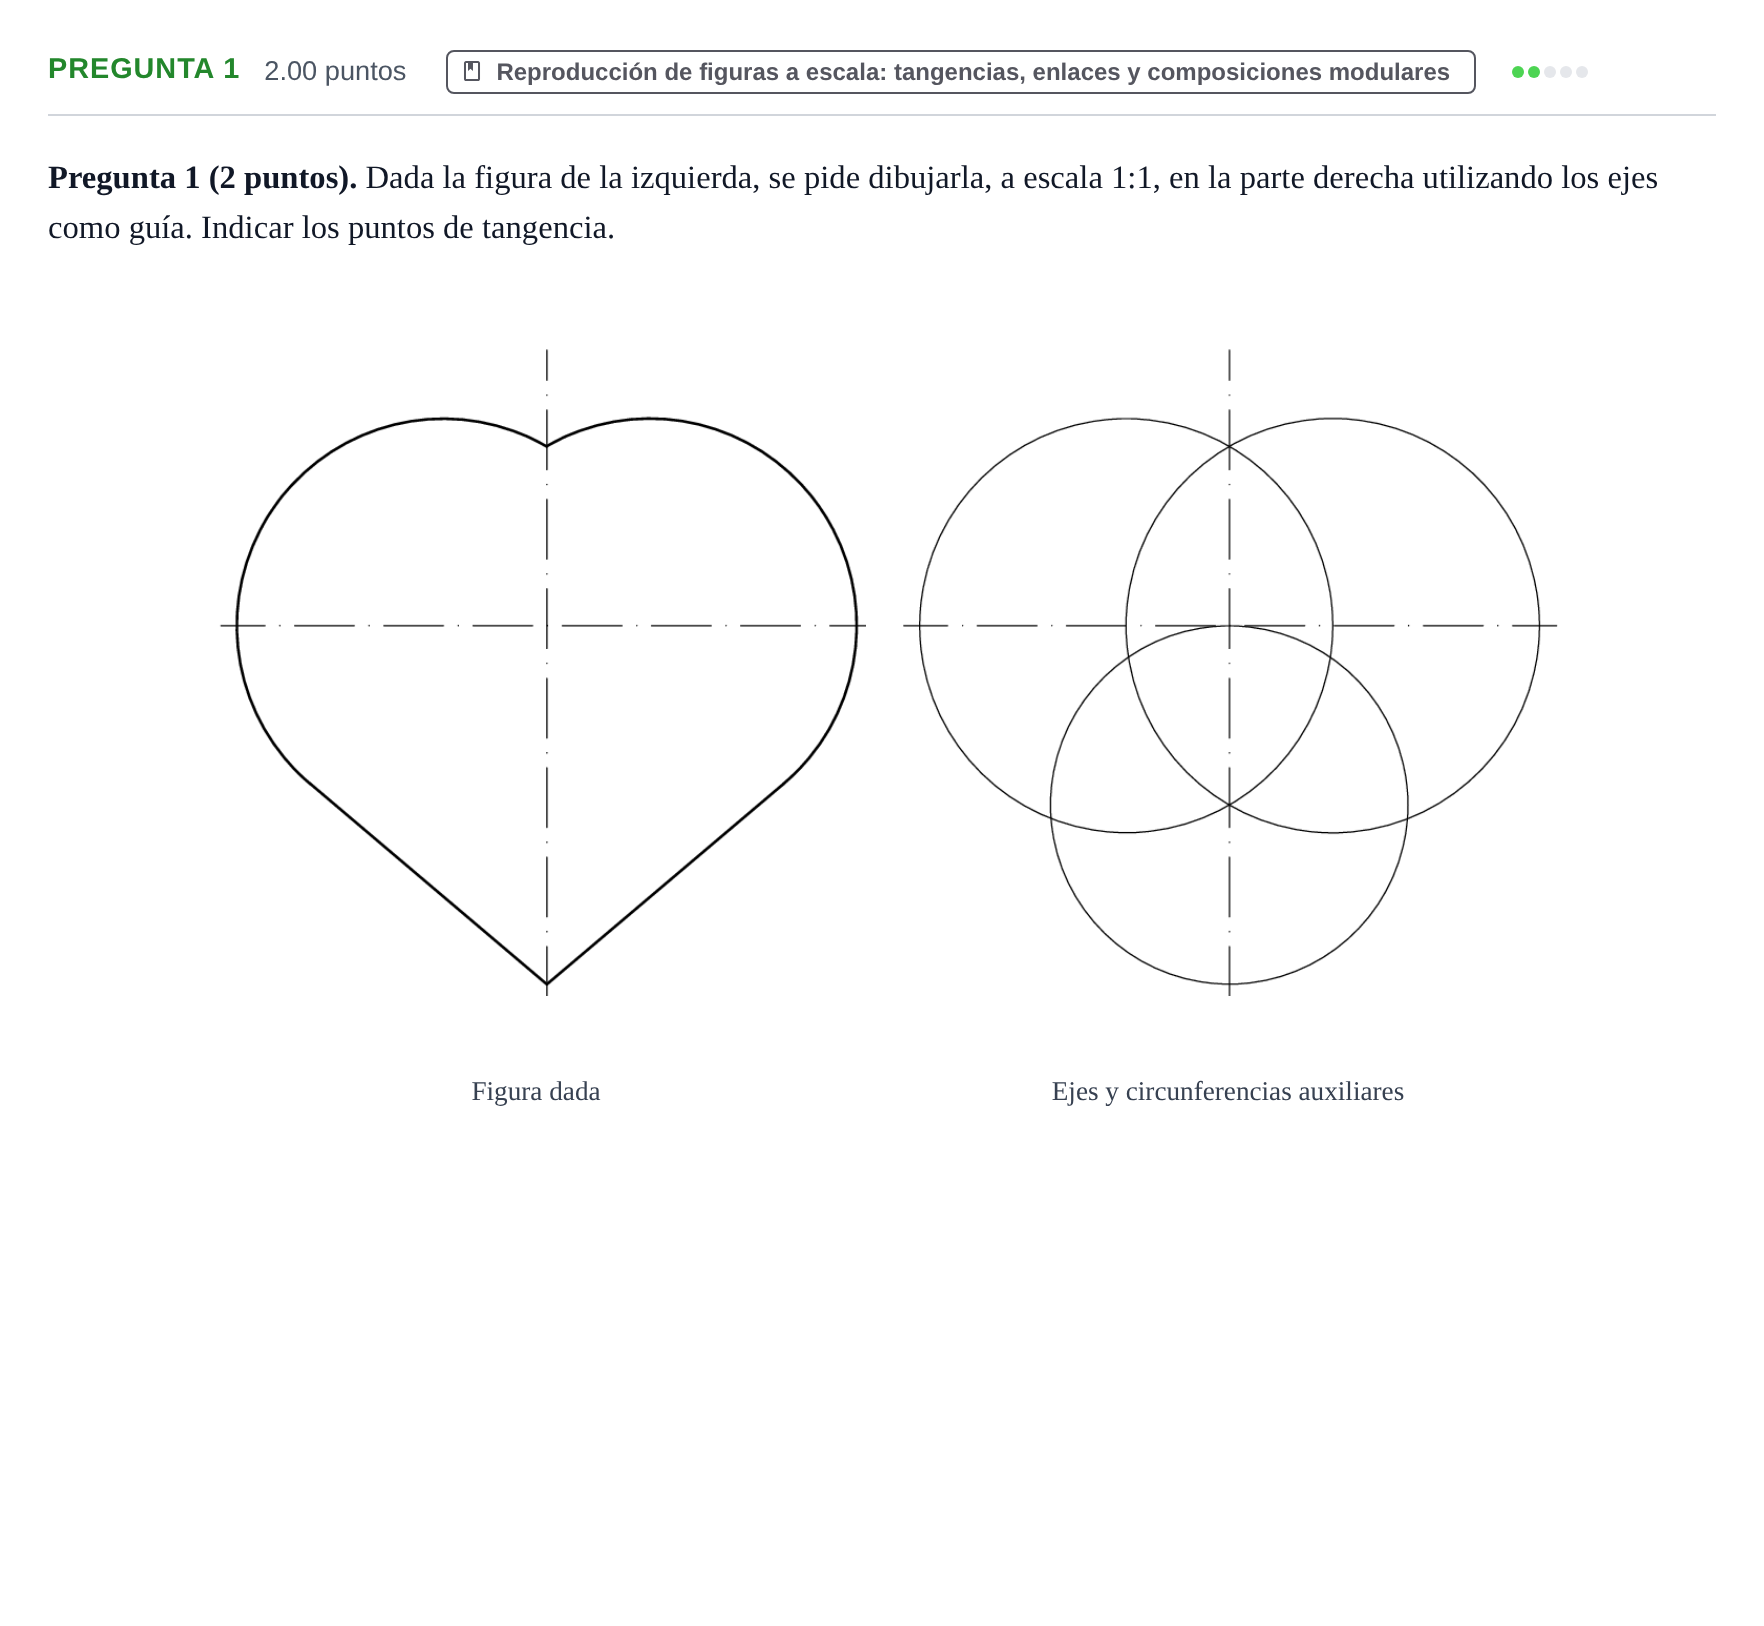Image resolution: width=1764 pixels, height=1626 pixels.
Task: Select the auxiliary circles drawing on the right
Action: coord(1229,672)
